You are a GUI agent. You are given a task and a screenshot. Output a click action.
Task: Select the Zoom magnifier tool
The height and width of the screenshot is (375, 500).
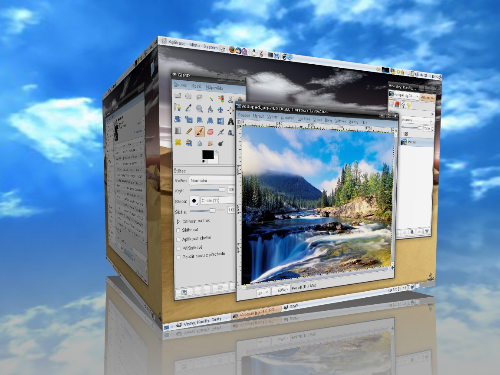point(199,109)
